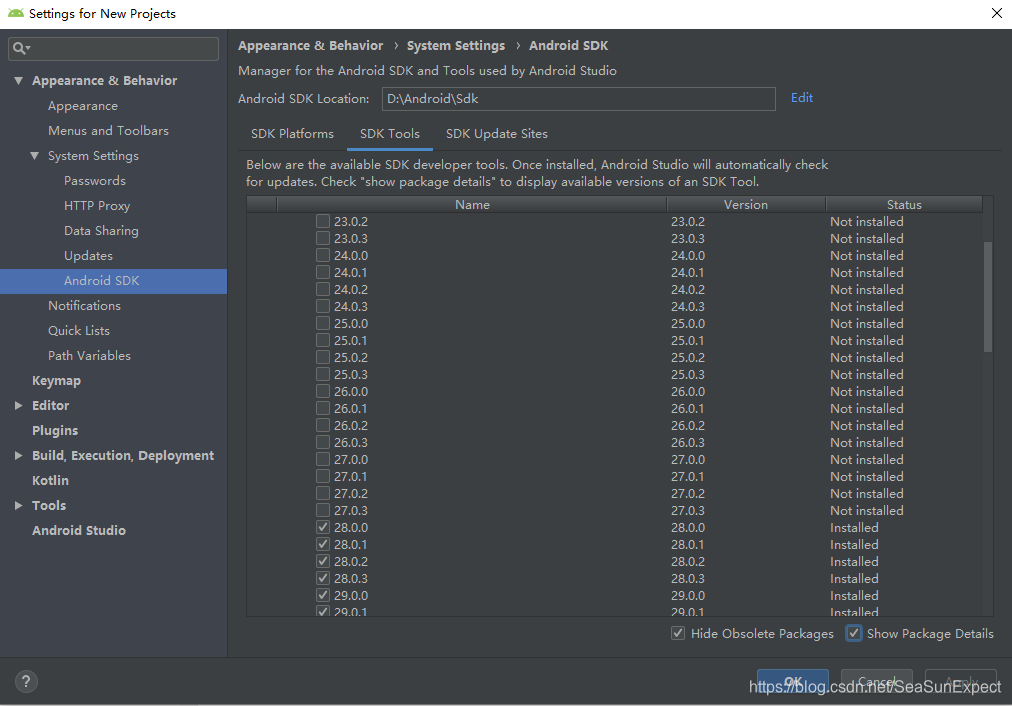Open Menus and Toolbars settings
The image size is (1012, 706).
point(108,130)
